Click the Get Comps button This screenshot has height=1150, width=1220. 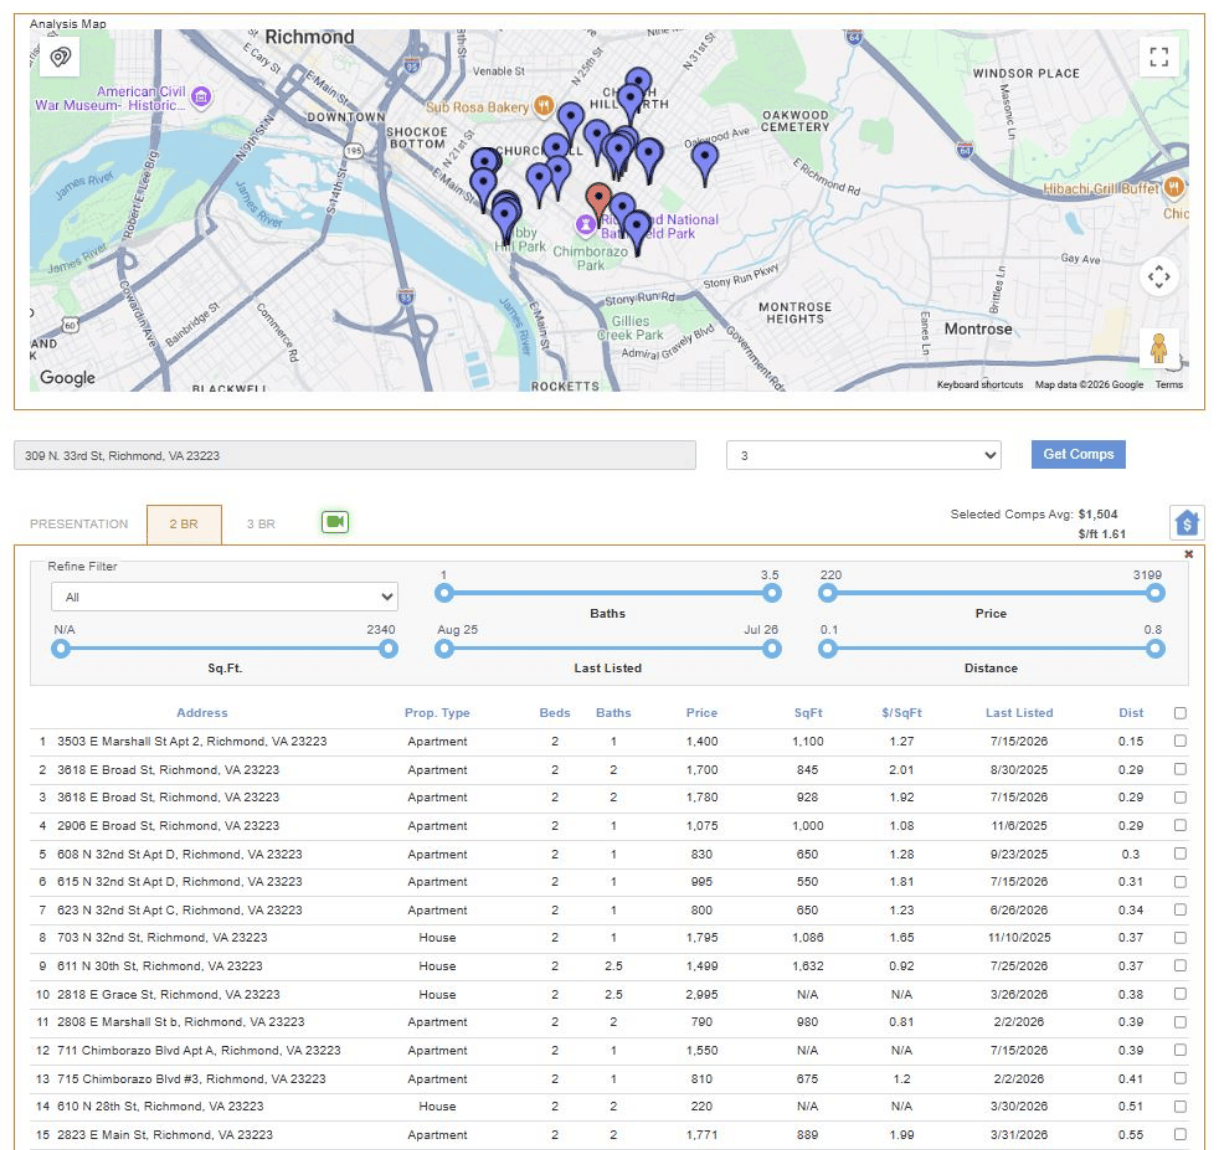[1078, 454]
